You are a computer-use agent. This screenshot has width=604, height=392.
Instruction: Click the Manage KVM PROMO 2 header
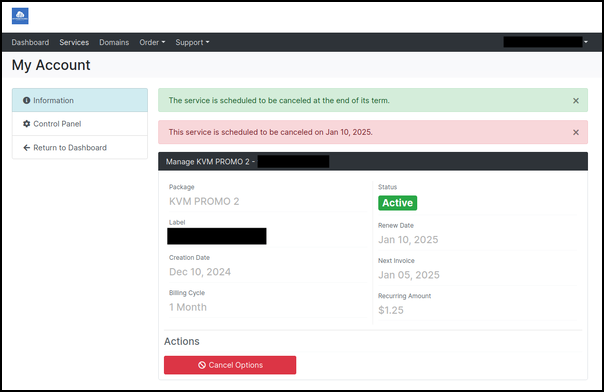click(373, 161)
